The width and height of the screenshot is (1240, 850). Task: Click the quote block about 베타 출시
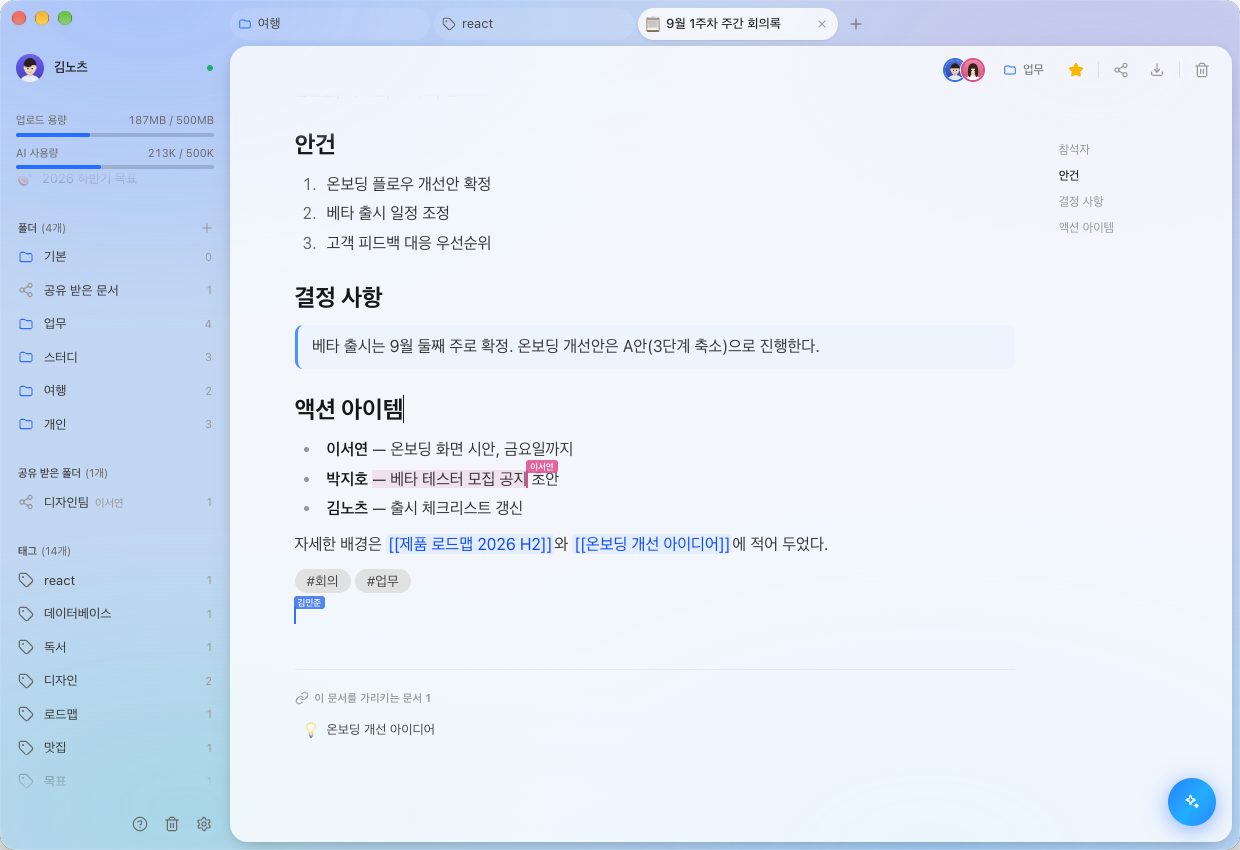point(655,347)
